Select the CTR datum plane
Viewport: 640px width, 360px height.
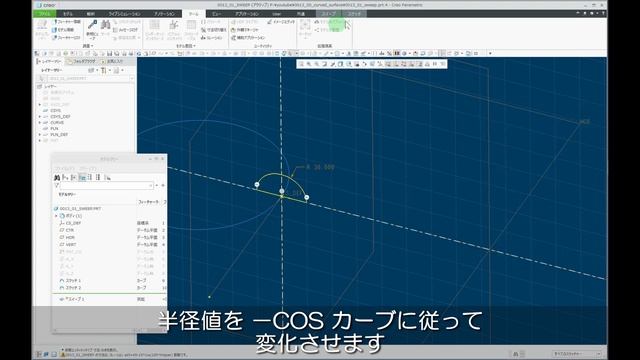tap(70, 230)
